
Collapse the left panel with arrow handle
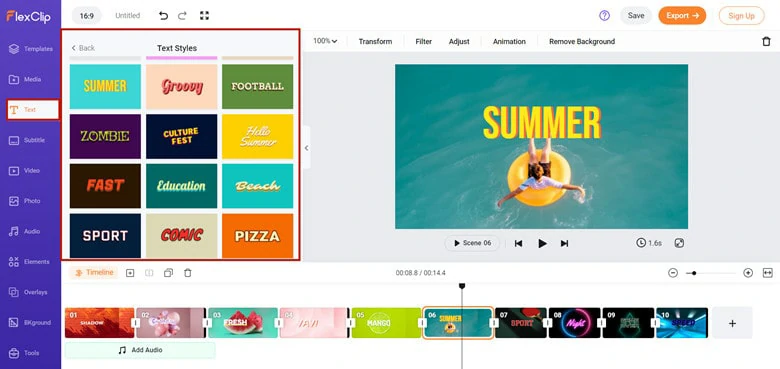[x=306, y=148]
